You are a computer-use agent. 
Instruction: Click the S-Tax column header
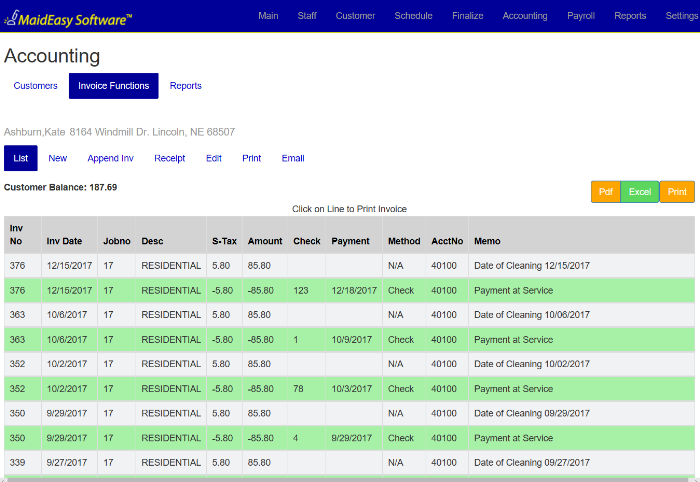click(x=225, y=235)
